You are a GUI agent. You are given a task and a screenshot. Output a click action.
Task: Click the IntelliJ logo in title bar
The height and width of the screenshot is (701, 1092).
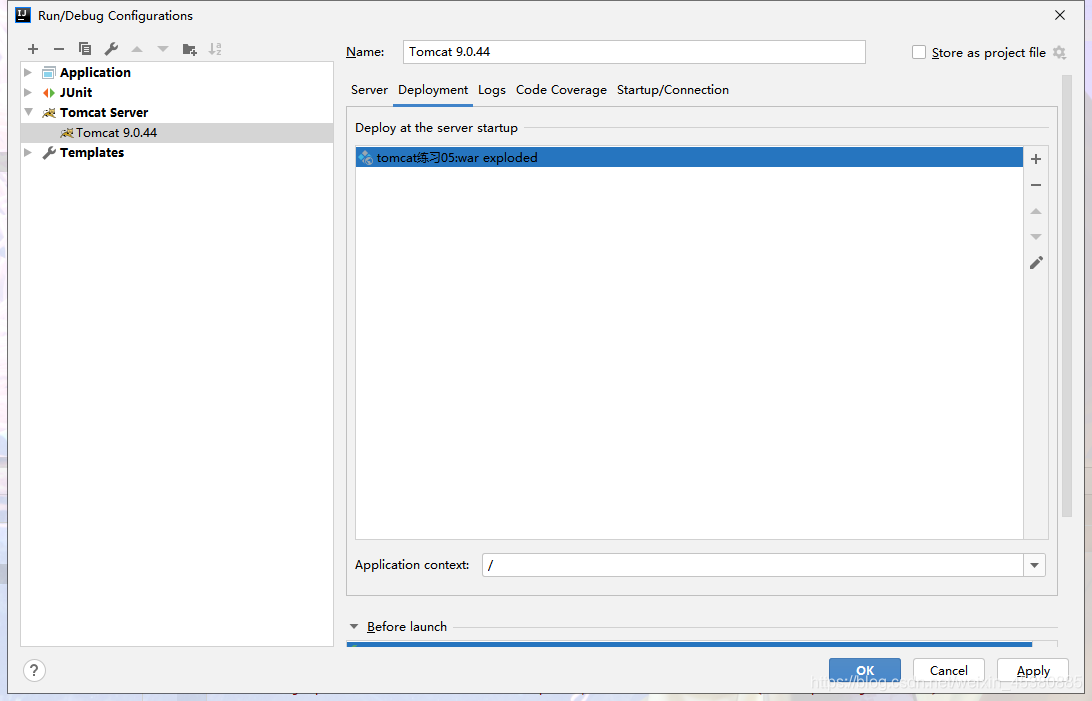[x=23, y=15]
